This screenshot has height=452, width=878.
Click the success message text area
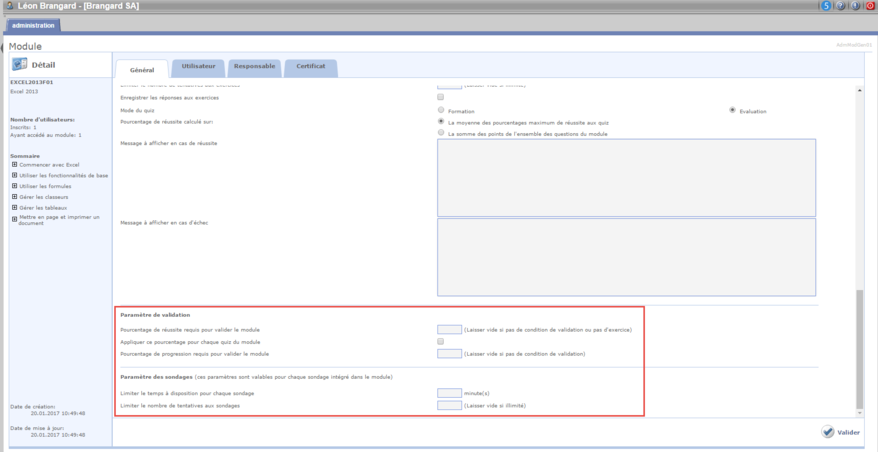627,177
